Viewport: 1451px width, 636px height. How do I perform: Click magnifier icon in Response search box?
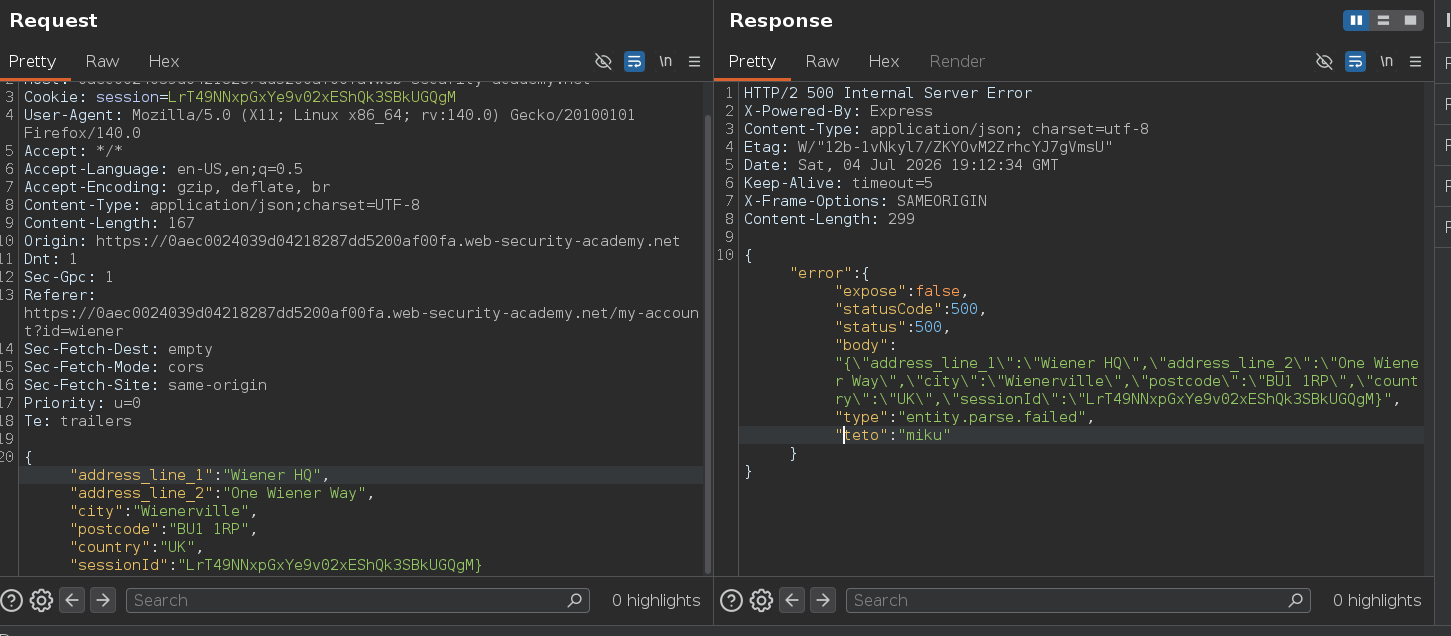(x=1295, y=600)
